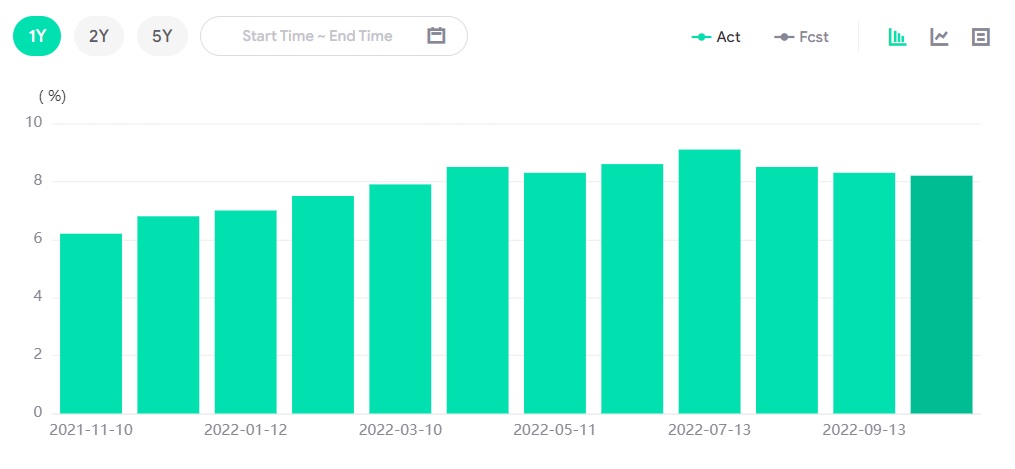Switch to line chart view
This screenshot has width=1015, height=469.
939,37
